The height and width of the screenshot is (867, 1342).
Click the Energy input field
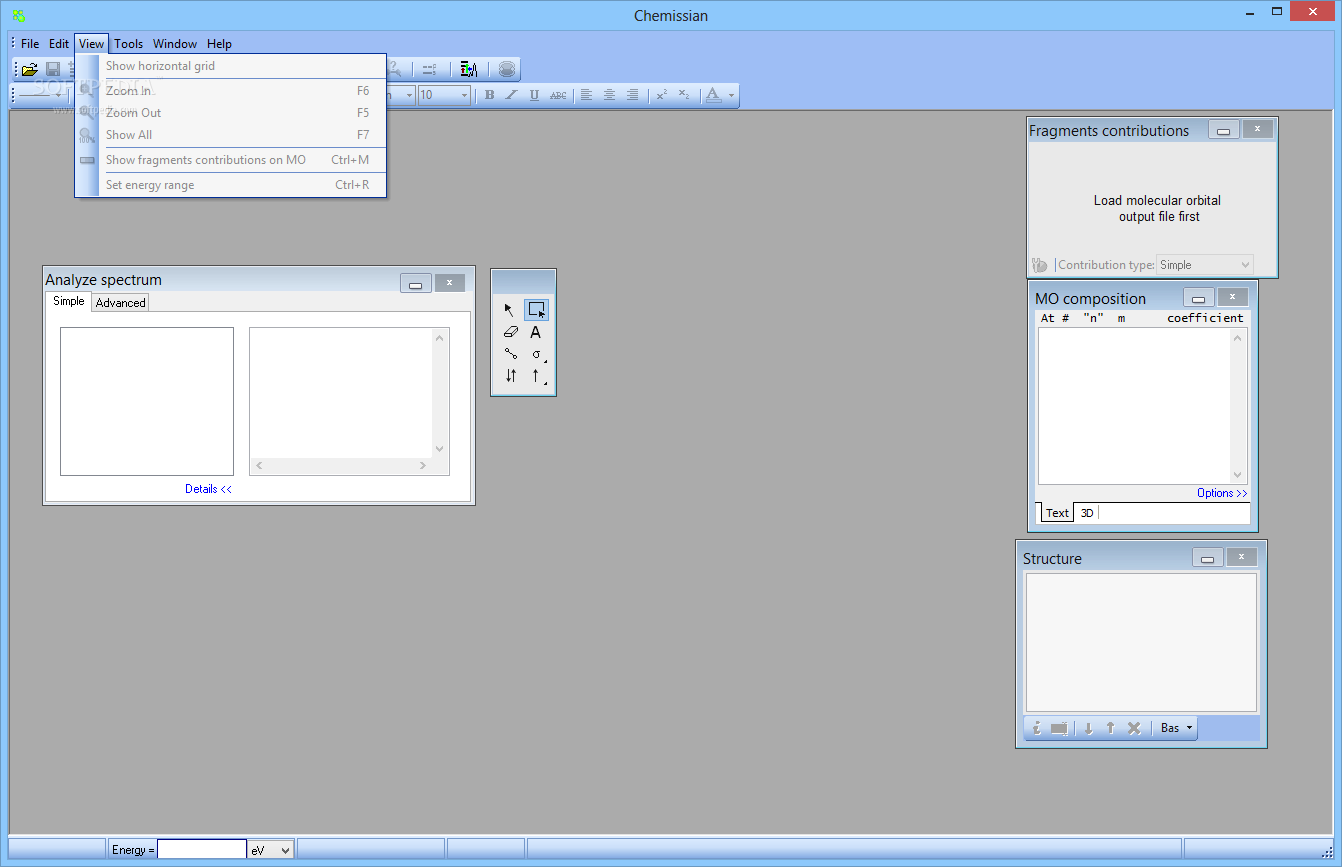[201, 850]
